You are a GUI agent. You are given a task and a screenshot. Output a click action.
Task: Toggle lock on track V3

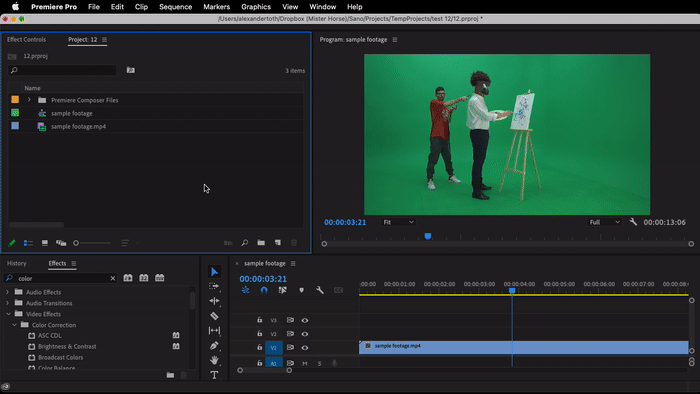pyautogui.click(x=259, y=320)
